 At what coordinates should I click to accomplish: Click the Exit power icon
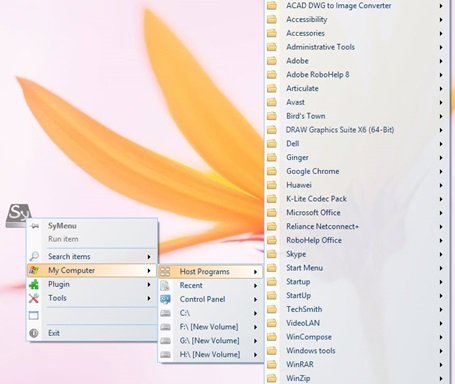point(34,333)
